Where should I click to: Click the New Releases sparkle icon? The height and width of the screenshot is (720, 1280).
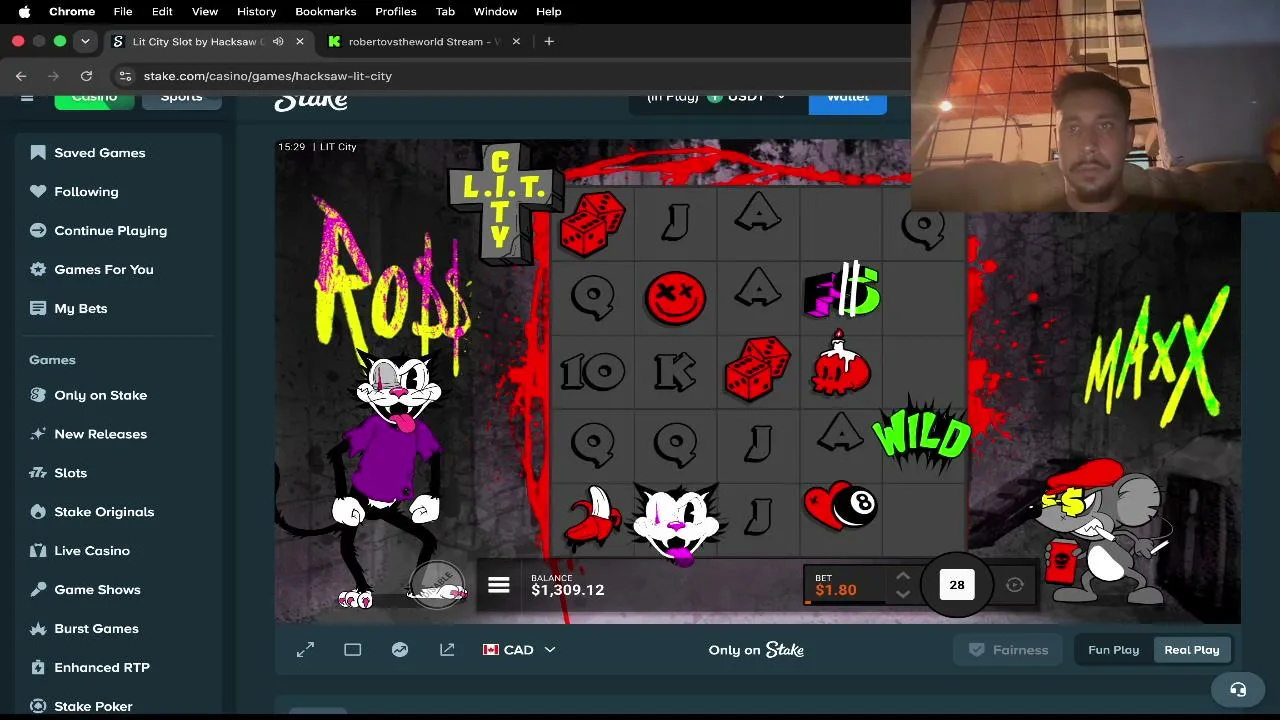(x=38, y=434)
